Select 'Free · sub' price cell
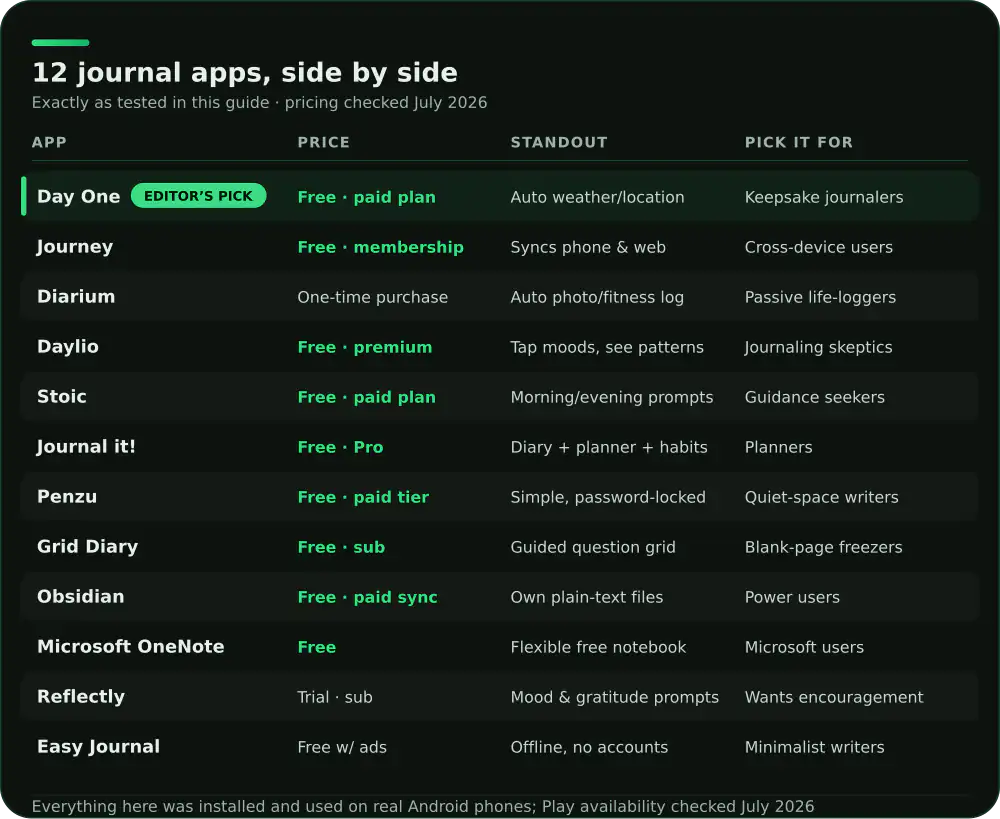1000x819 pixels. point(341,547)
